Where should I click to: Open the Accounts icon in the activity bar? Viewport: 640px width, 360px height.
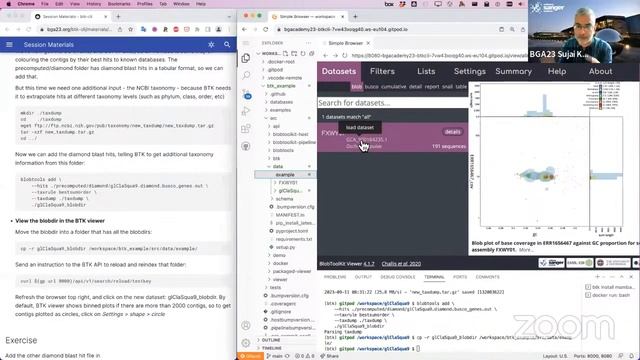click(x=246, y=326)
